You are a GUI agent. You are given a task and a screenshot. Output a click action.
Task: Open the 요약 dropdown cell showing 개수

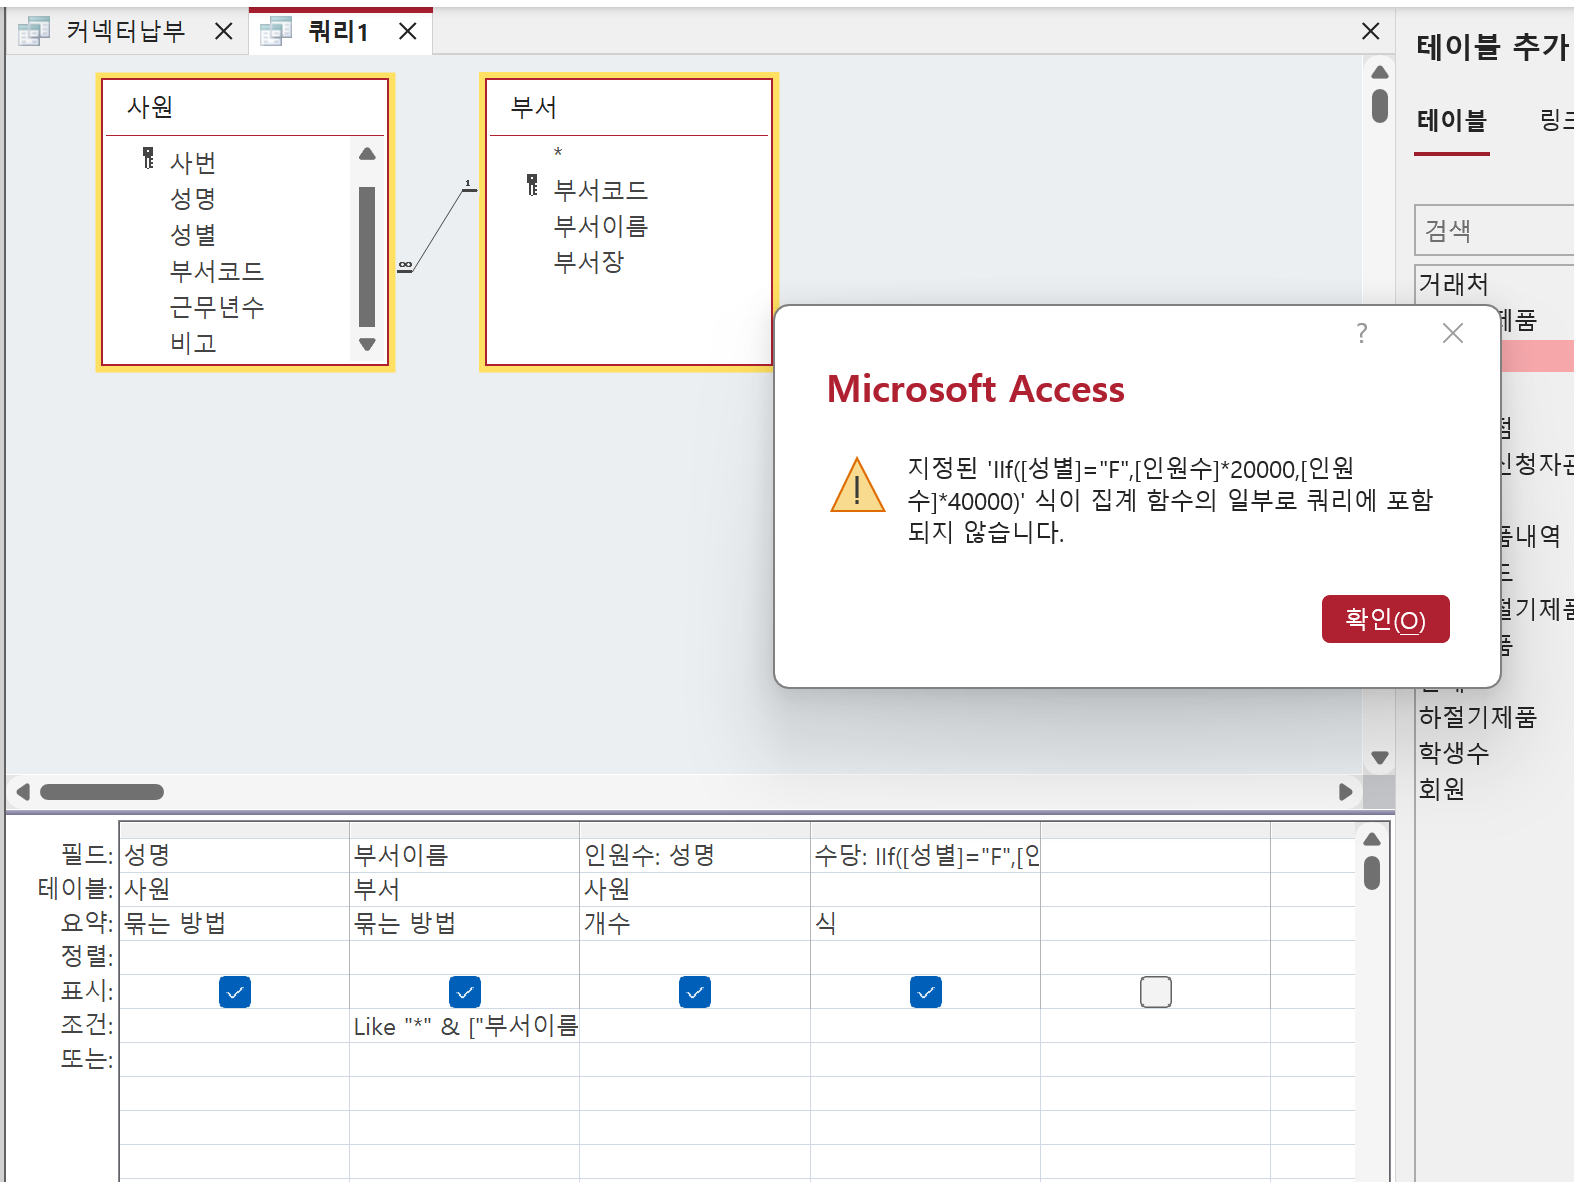694,923
